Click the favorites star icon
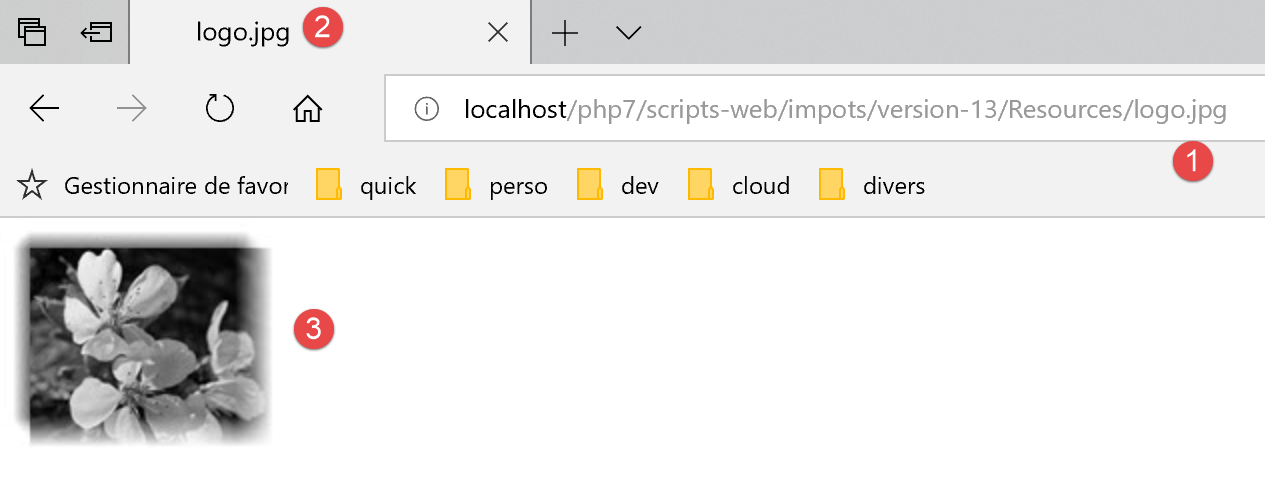This screenshot has height=497, width=1265. 32,185
